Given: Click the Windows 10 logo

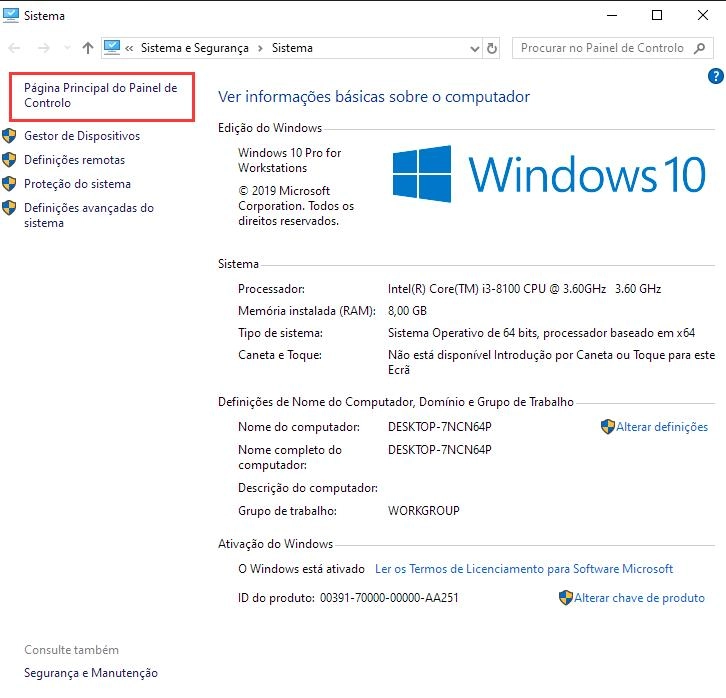Looking at the screenshot, I should point(549,174).
